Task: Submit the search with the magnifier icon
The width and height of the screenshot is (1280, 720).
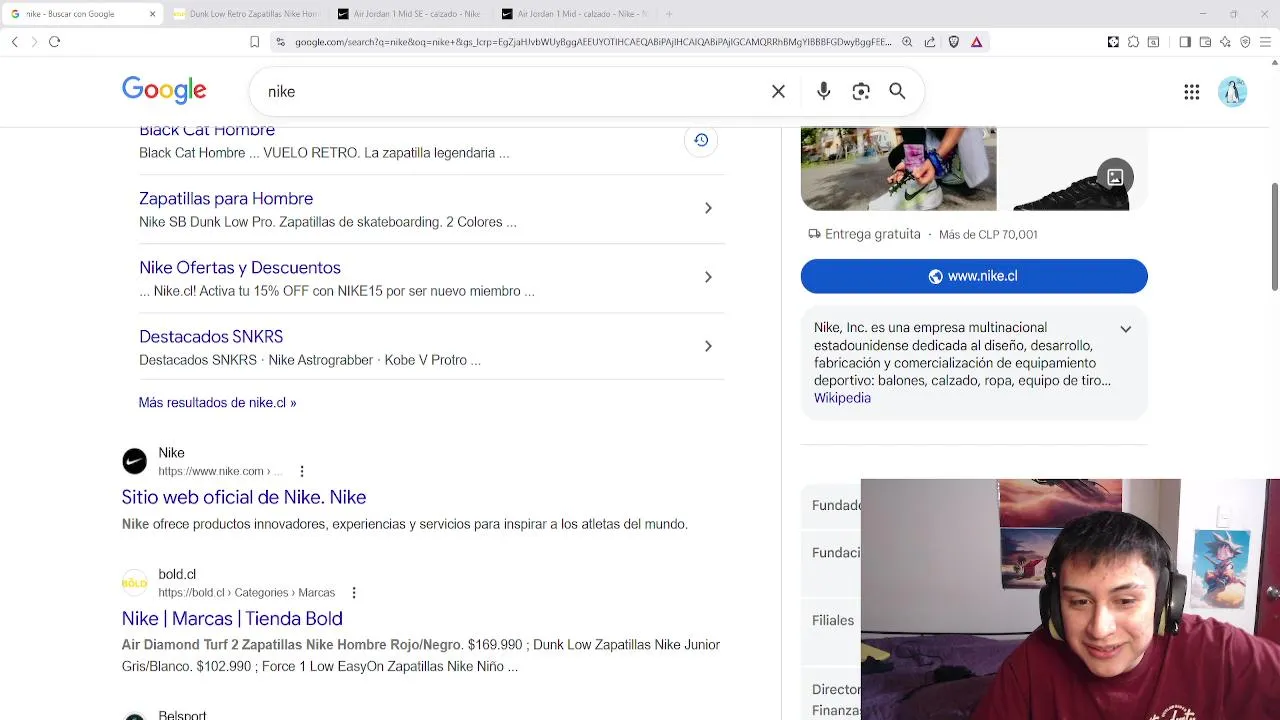Action: click(897, 91)
